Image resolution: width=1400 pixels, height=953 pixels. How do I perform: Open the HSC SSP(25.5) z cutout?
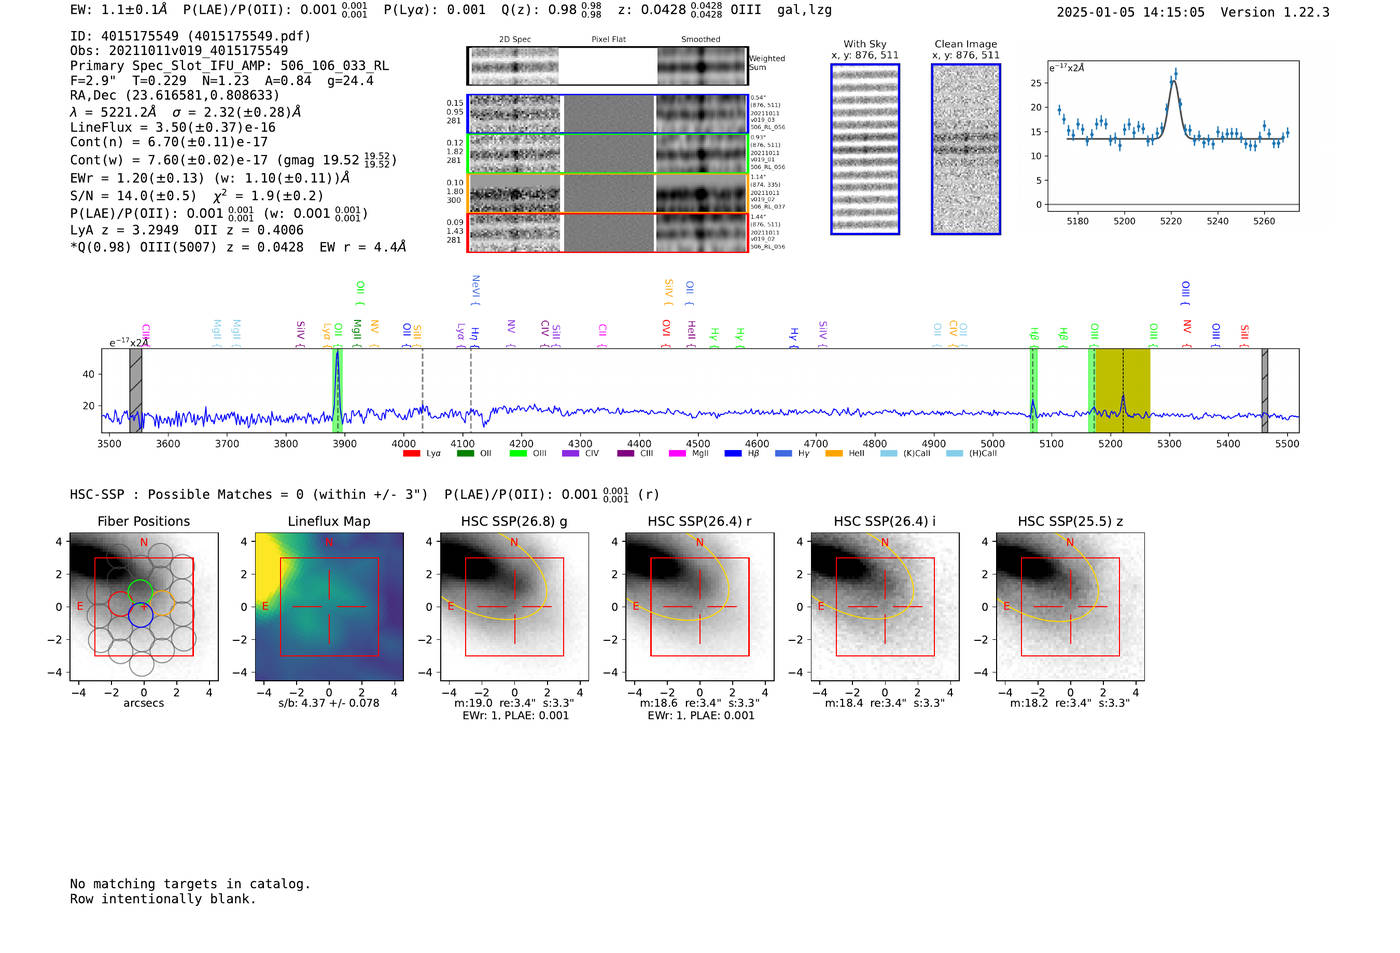click(x=1070, y=607)
